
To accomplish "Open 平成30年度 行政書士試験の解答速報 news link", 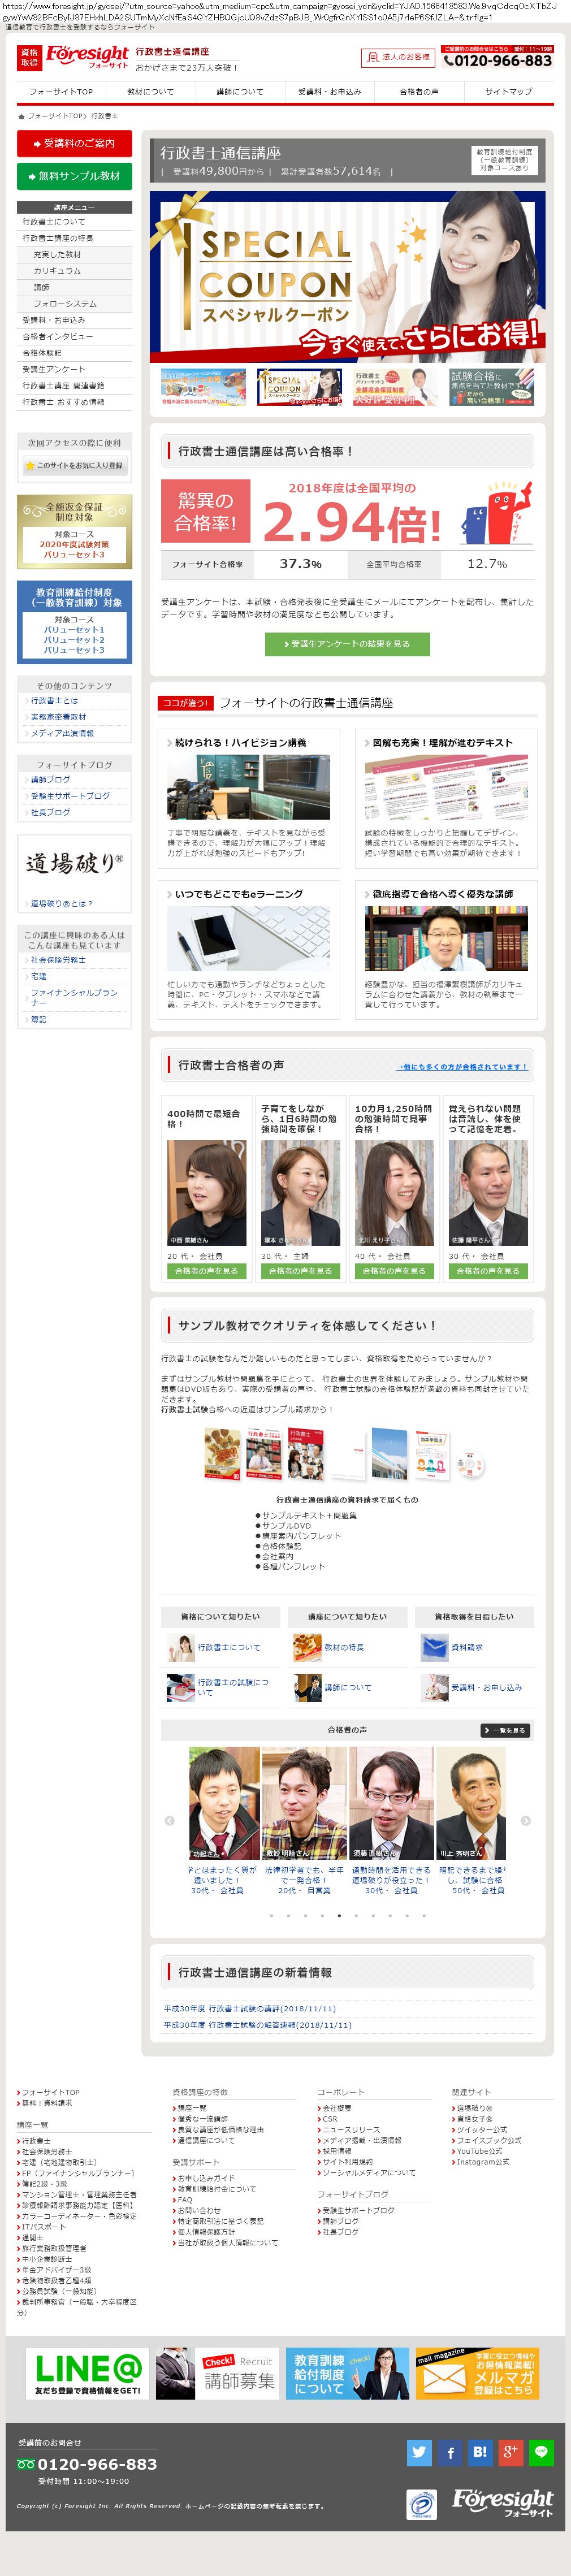I will (258, 2024).
